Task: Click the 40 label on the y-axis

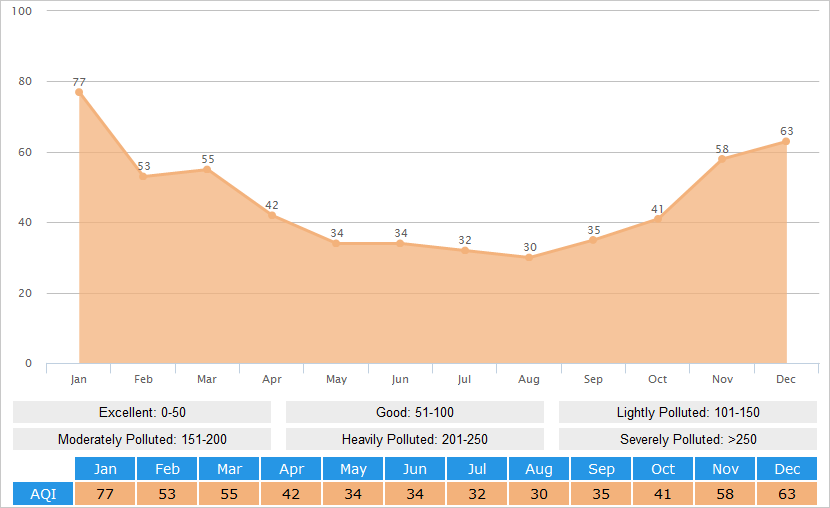Action: click(x=25, y=222)
